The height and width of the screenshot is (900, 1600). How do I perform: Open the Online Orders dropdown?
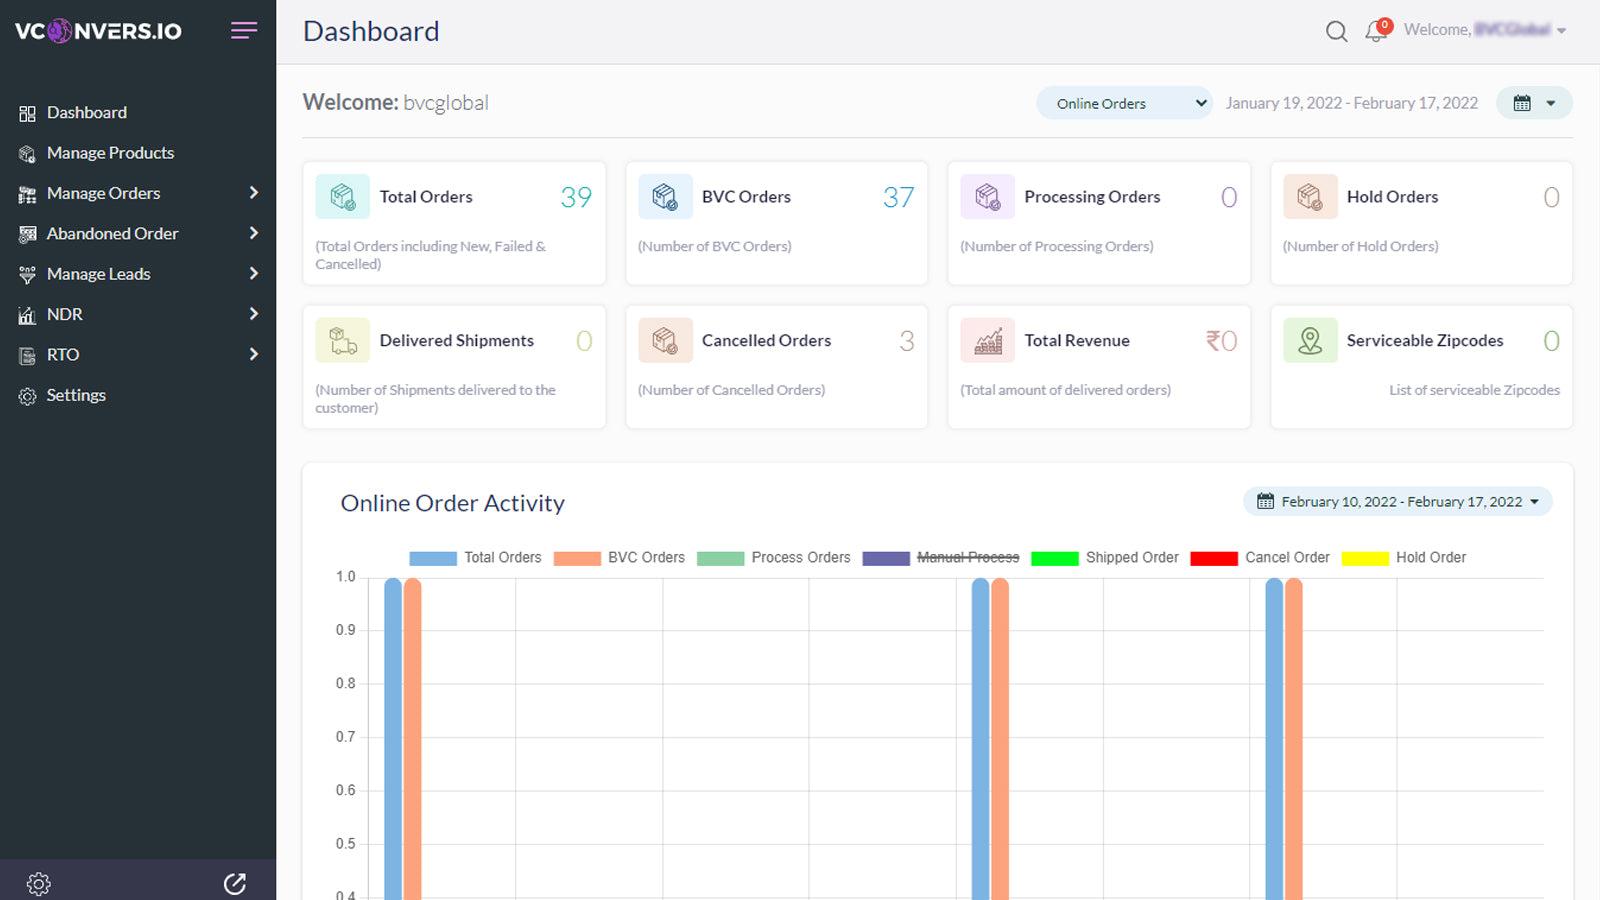coord(1124,102)
